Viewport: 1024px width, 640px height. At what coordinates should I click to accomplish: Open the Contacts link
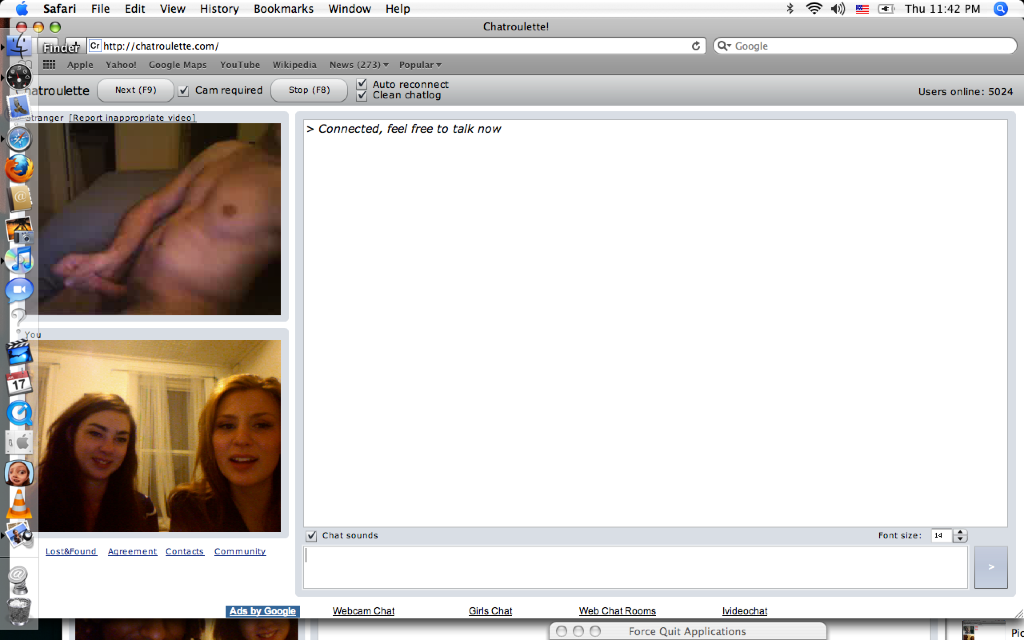pyautogui.click(x=185, y=552)
